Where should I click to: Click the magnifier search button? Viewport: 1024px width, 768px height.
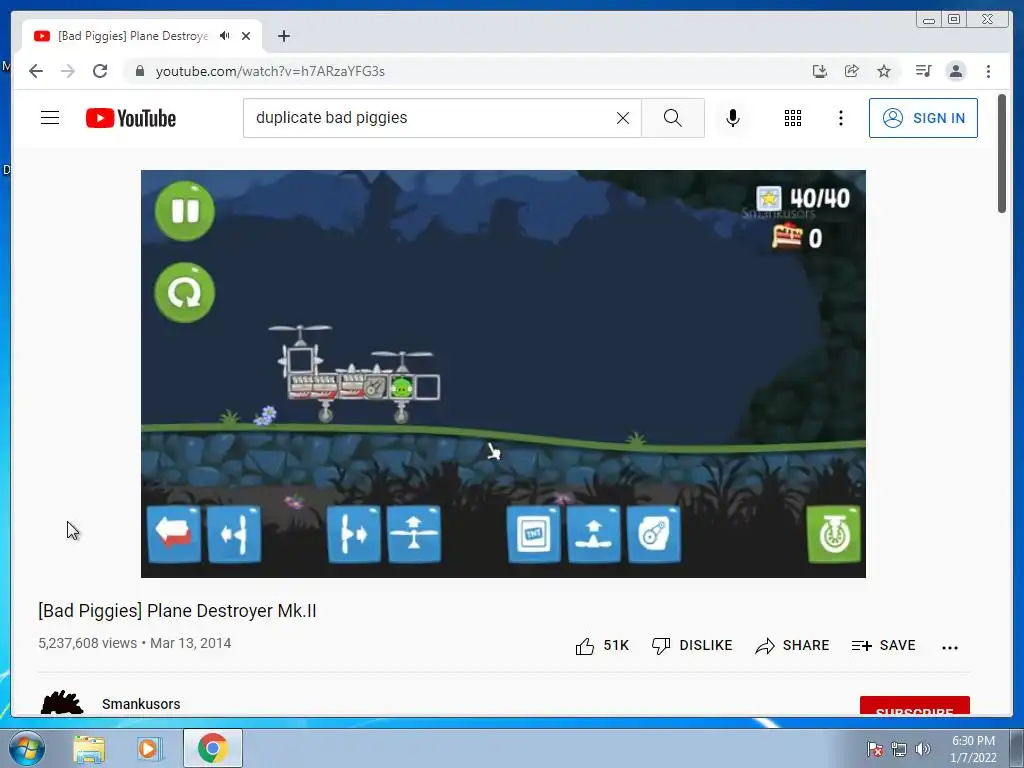coord(673,118)
